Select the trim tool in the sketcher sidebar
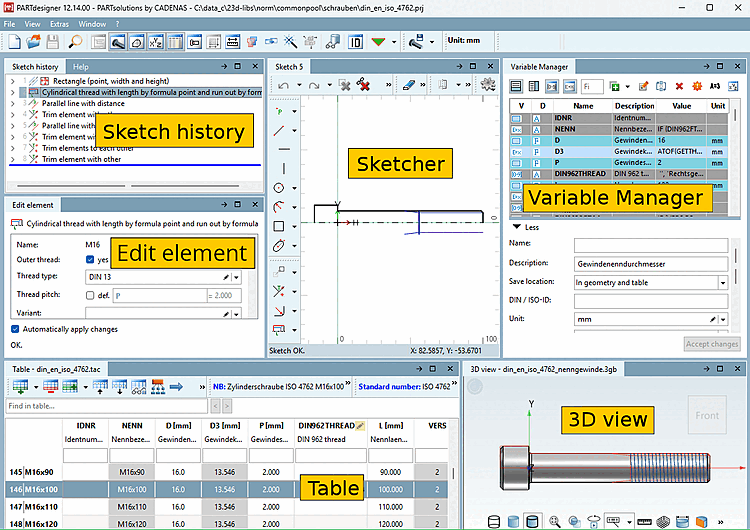This screenshot has height=530, width=750. (x=279, y=291)
